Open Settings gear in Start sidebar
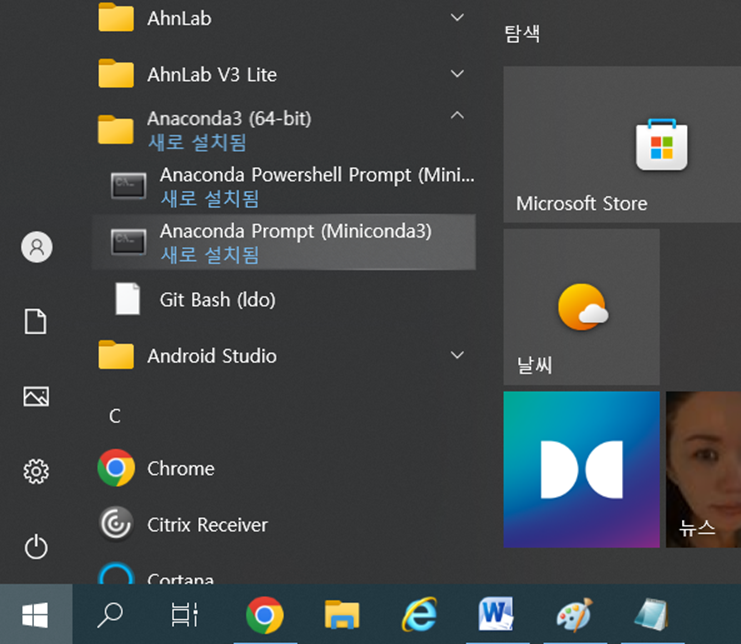The width and height of the screenshot is (741, 644). coord(36,471)
